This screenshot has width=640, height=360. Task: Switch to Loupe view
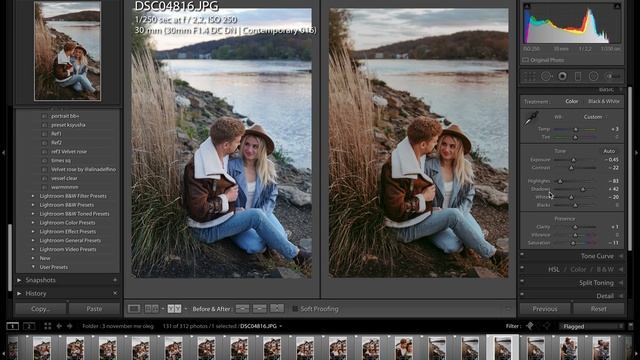(134, 309)
